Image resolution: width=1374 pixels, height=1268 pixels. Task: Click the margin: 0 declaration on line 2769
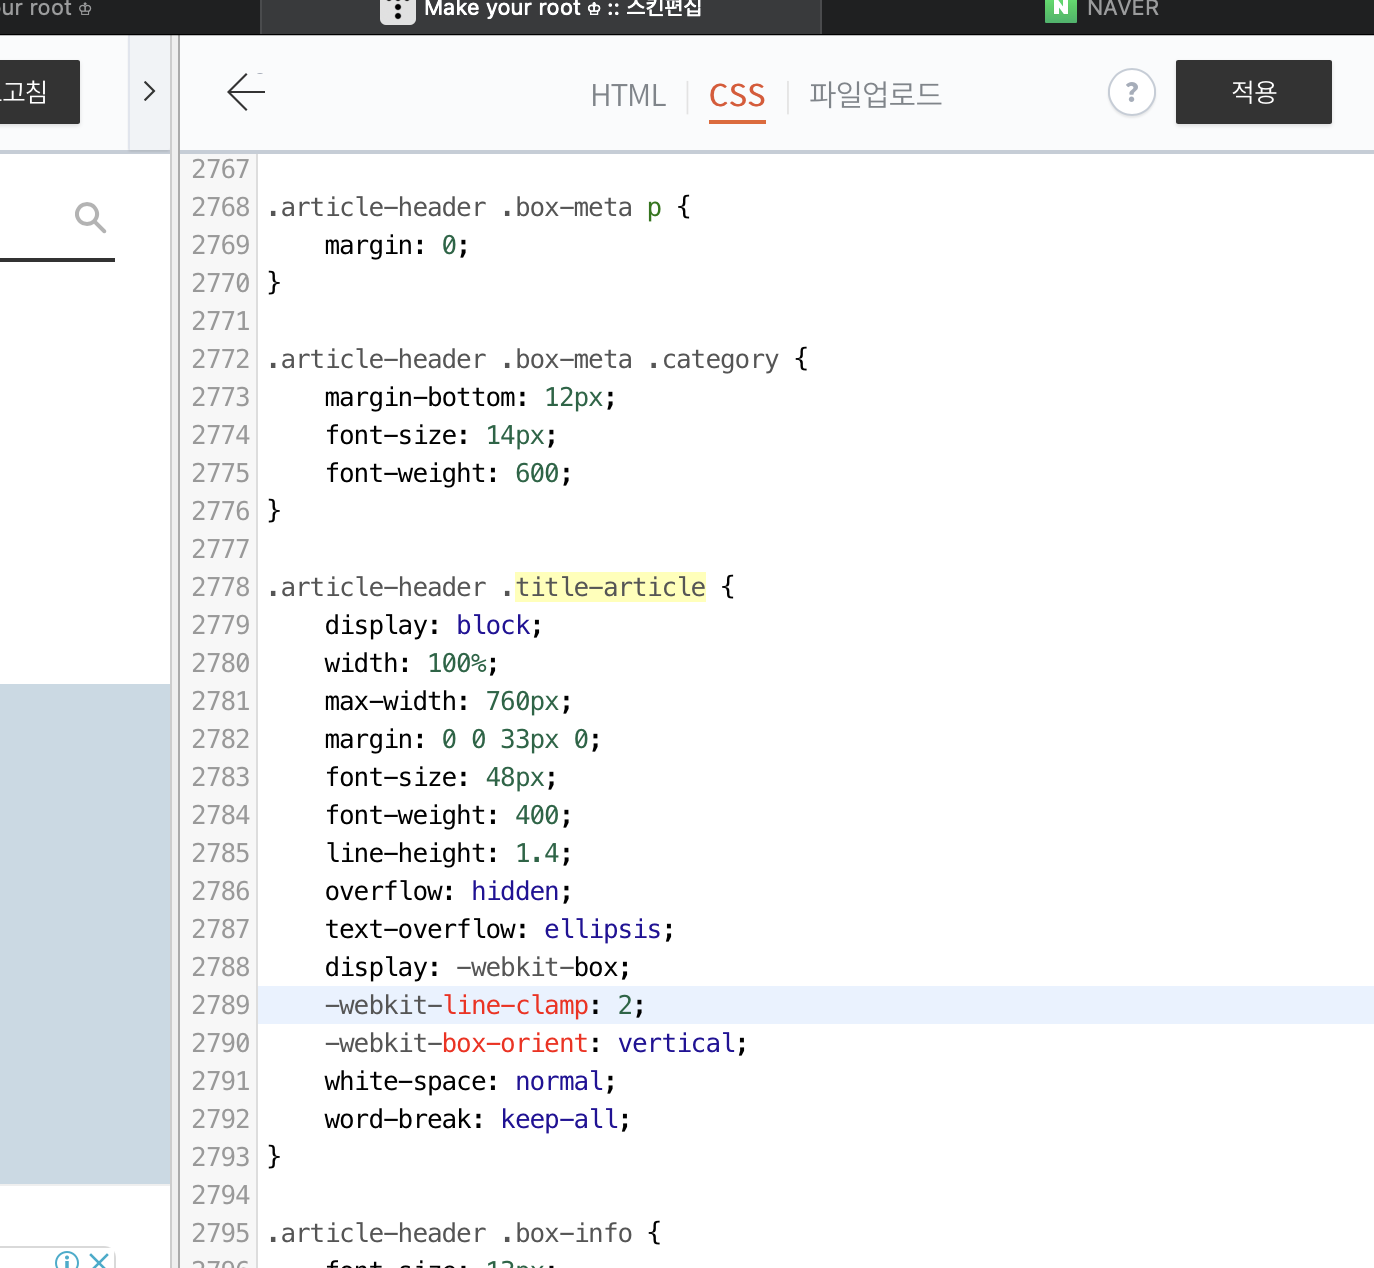[x=397, y=245]
